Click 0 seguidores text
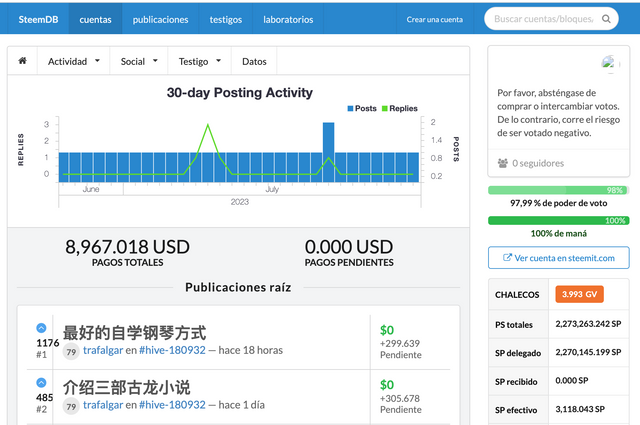 click(x=538, y=163)
